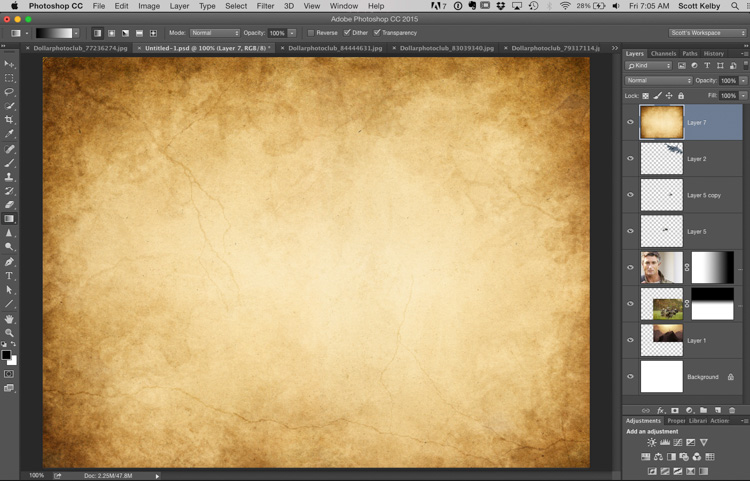This screenshot has height=481, width=750.
Task: Choose the Zoom tool in toolbar
Action: click(x=10, y=333)
